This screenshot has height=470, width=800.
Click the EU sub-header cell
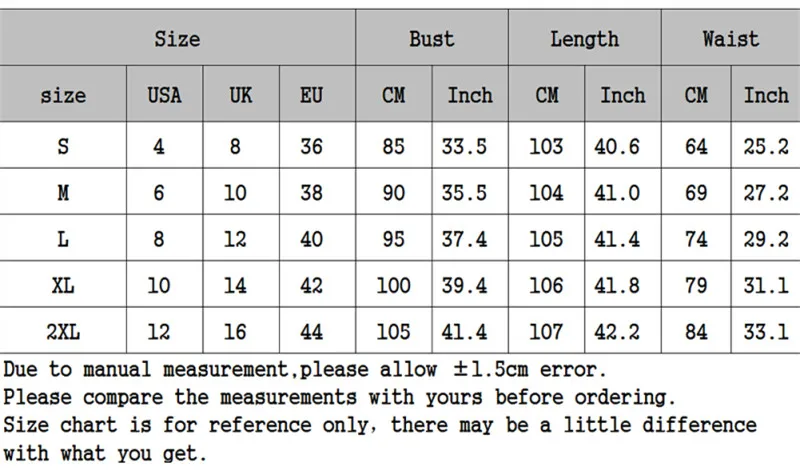[311, 96]
